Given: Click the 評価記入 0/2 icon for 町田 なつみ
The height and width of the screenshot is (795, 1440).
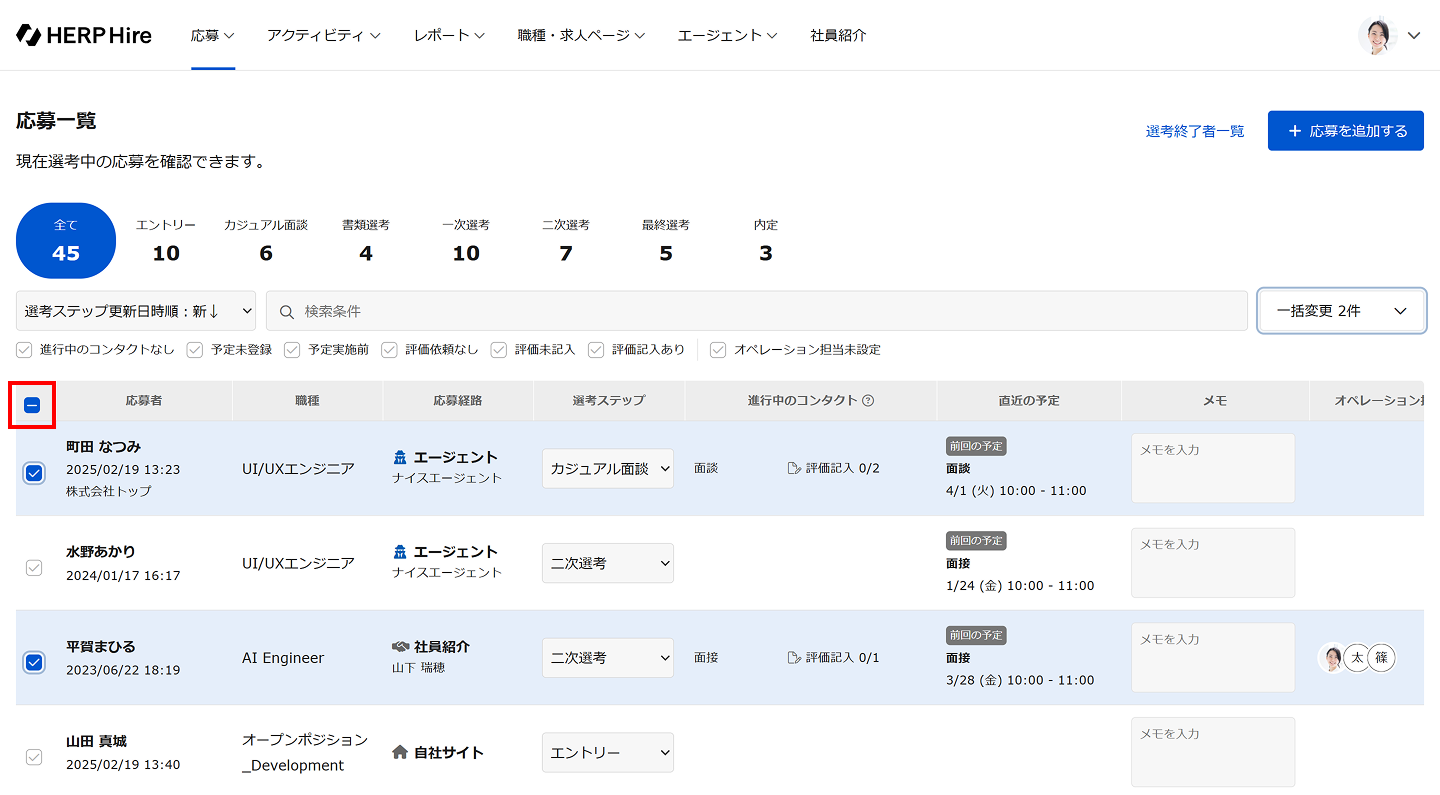Looking at the screenshot, I should 794,468.
